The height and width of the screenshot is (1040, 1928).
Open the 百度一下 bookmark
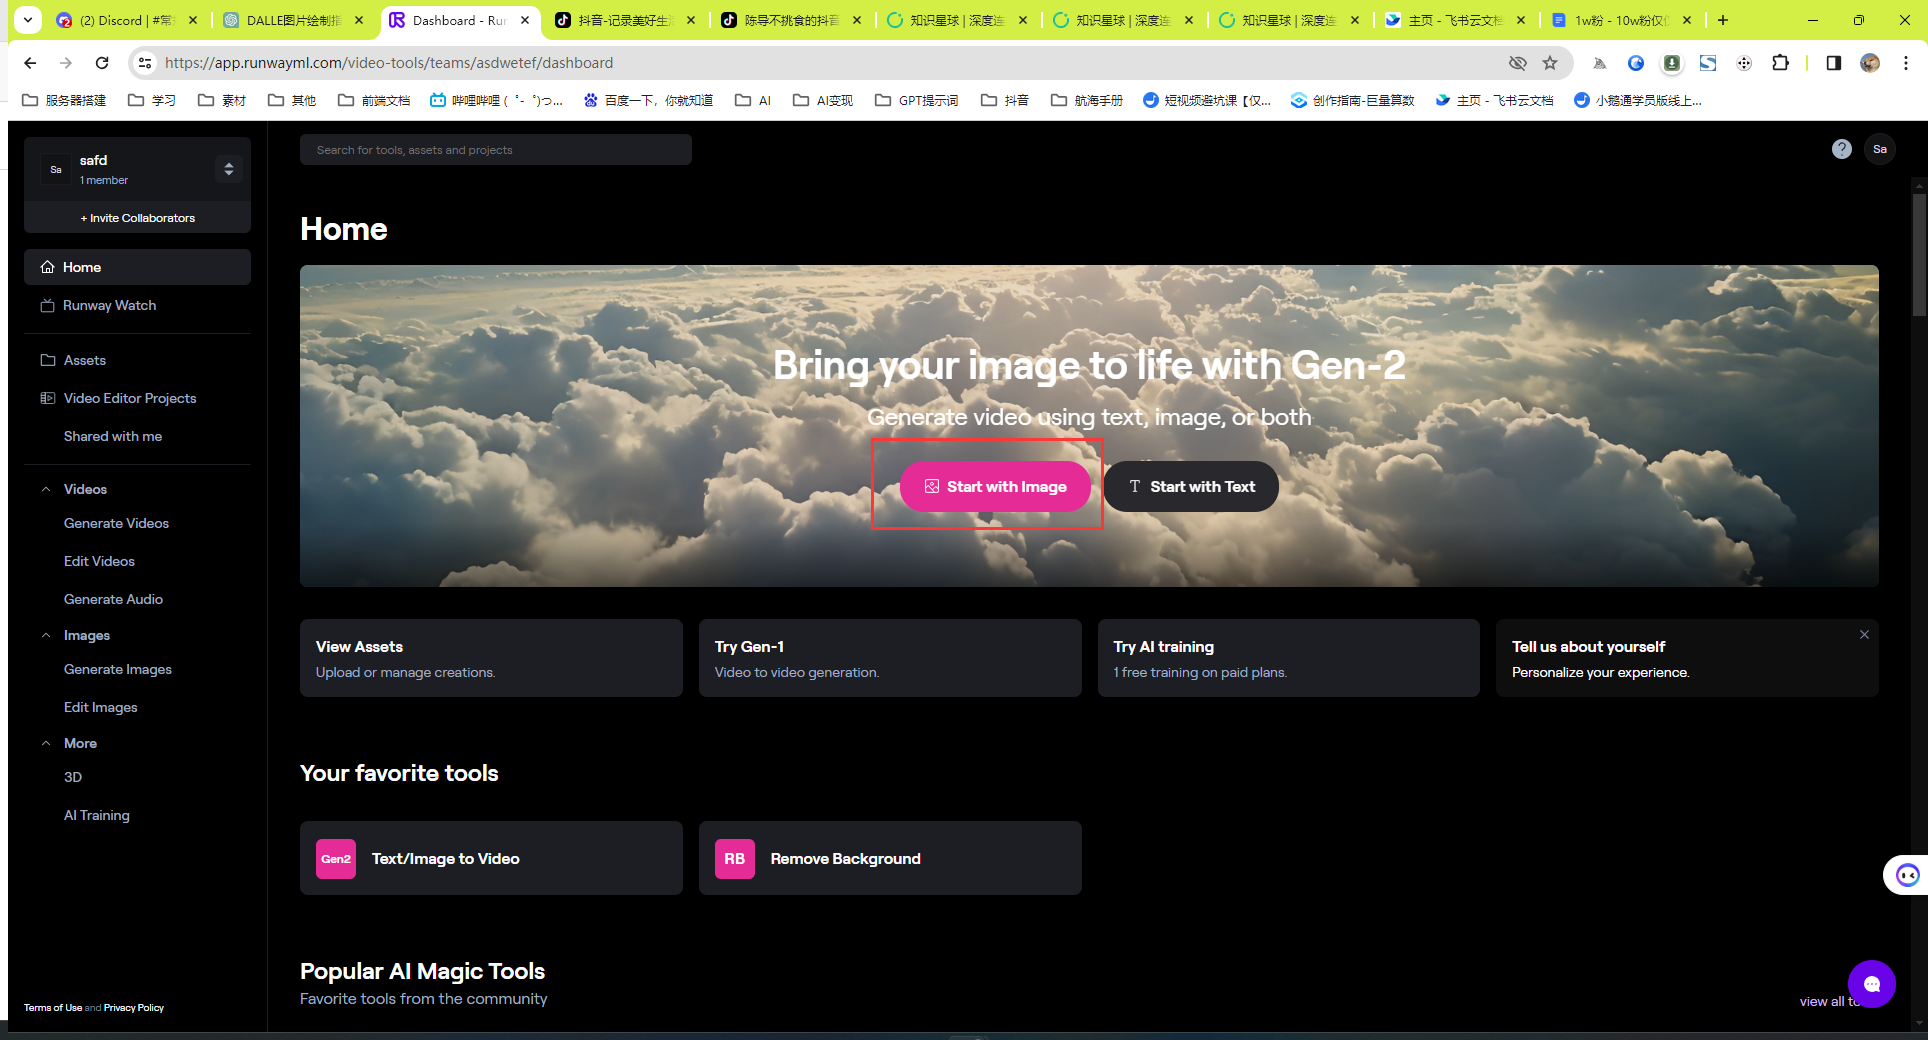[648, 100]
